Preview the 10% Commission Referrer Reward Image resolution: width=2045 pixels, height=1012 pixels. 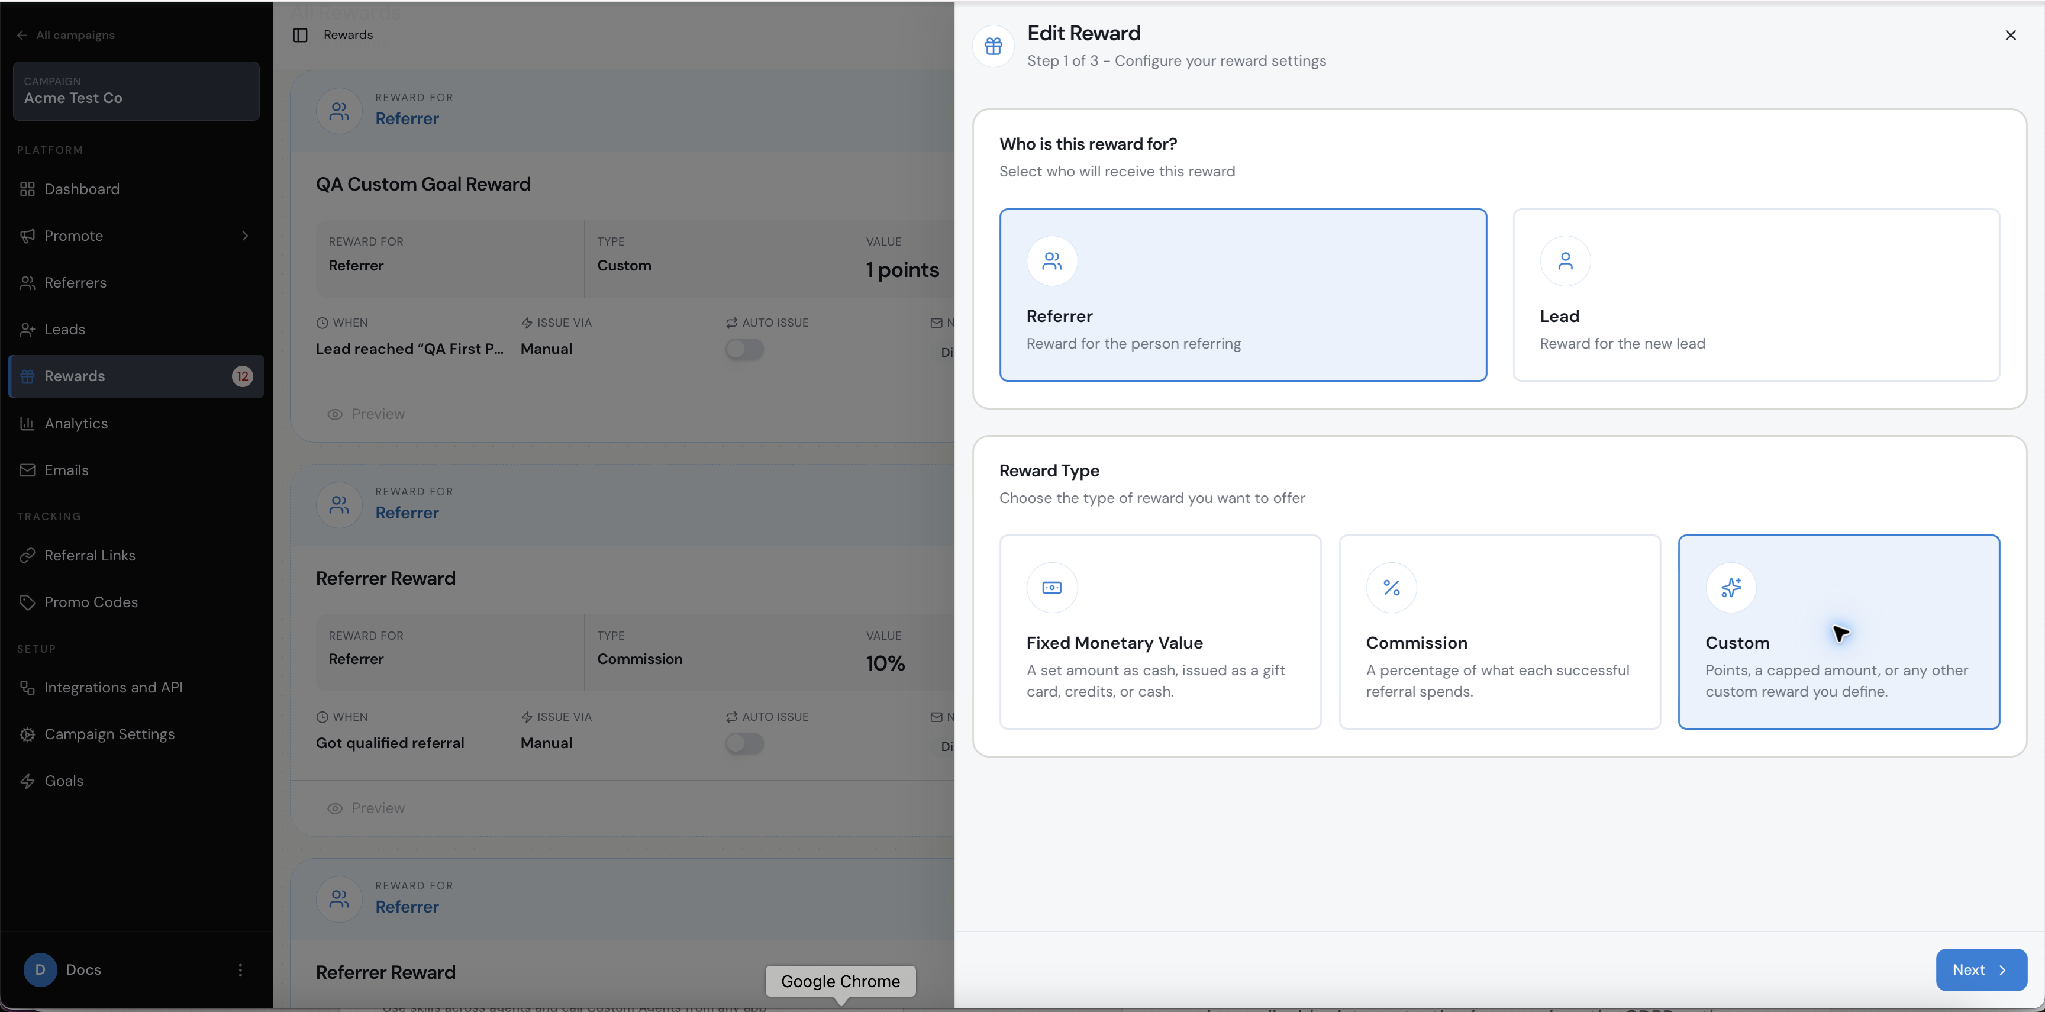(x=366, y=808)
